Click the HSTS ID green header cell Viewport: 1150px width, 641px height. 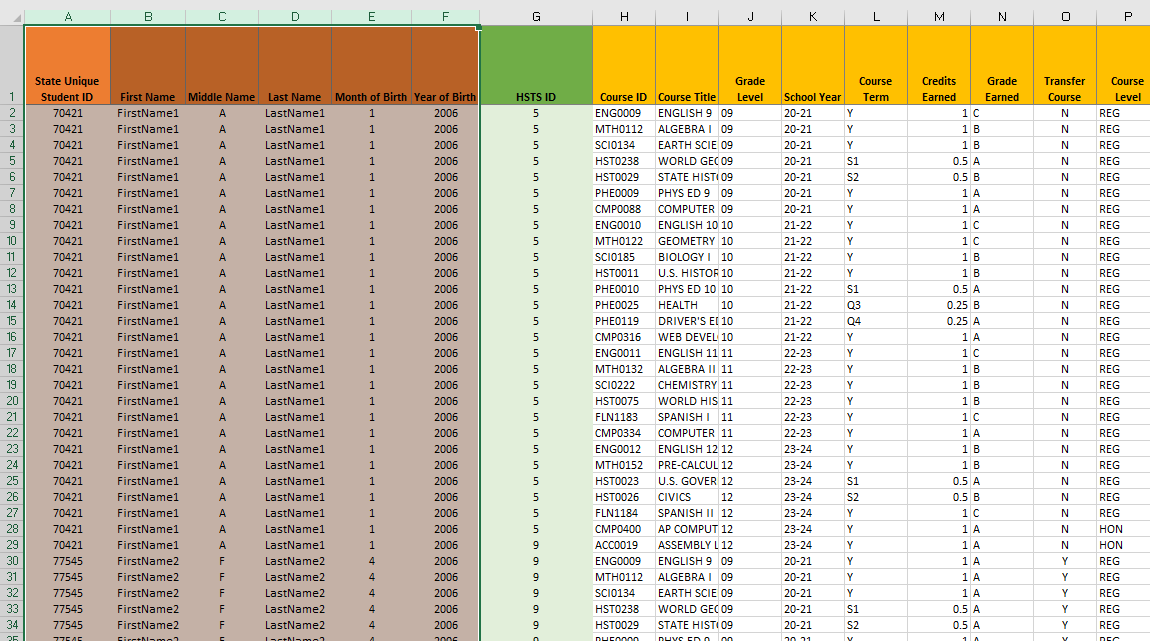pos(536,65)
